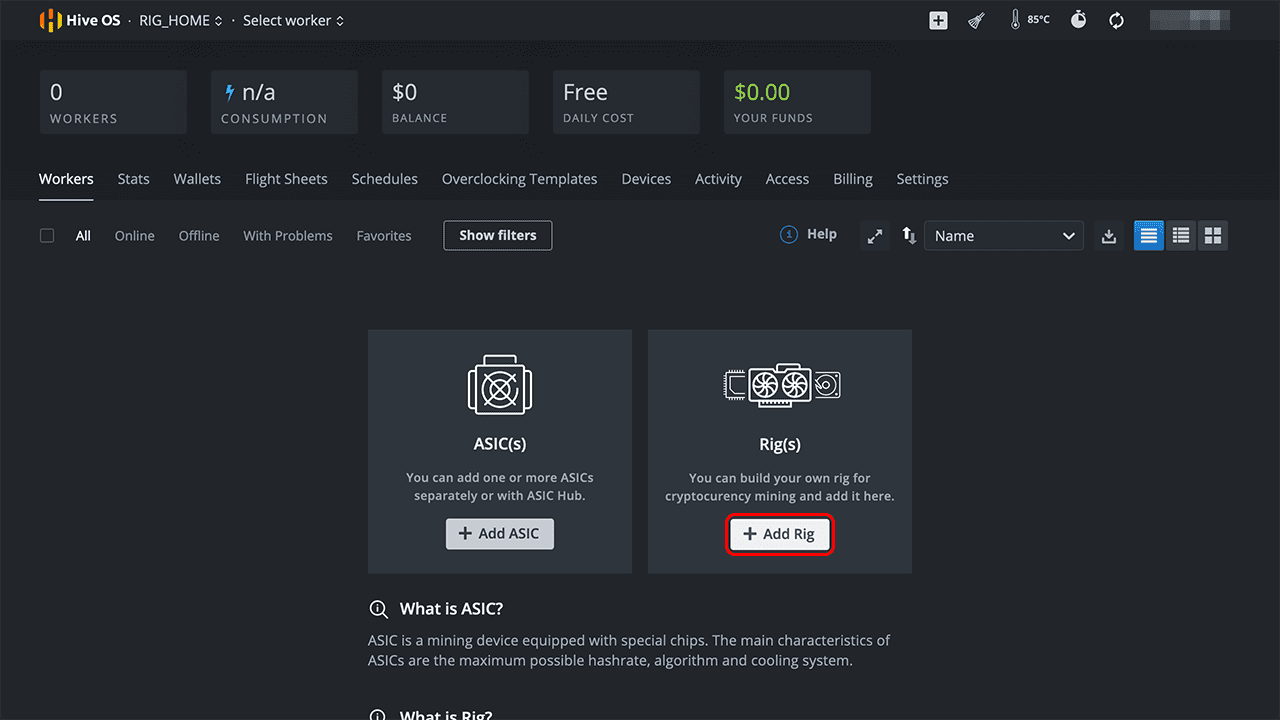The width and height of the screenshot is (1280, 720).
Task: Expand the RIG_HOME farm selector
Action: (181, 20)
